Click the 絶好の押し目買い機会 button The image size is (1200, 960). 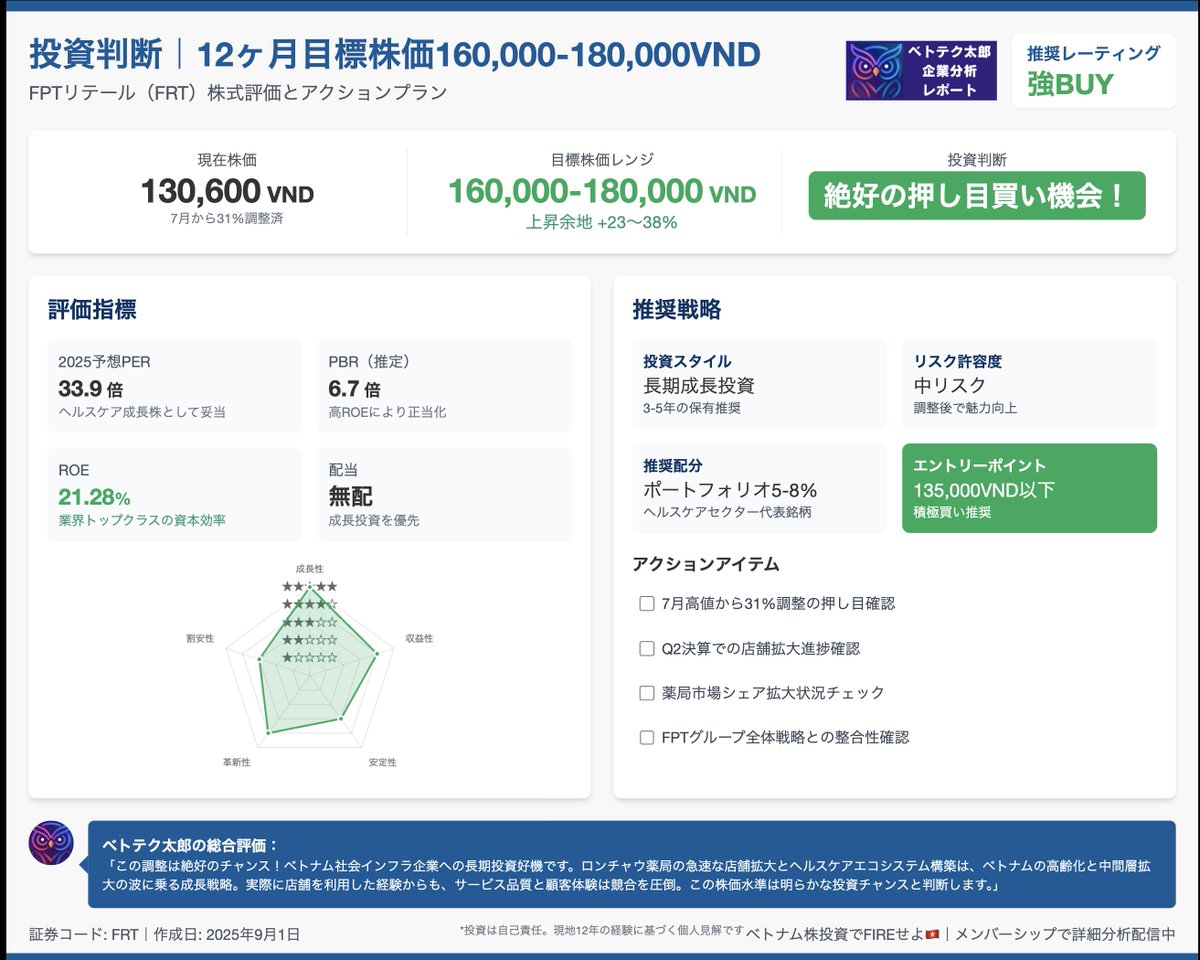tap(978, 196)
